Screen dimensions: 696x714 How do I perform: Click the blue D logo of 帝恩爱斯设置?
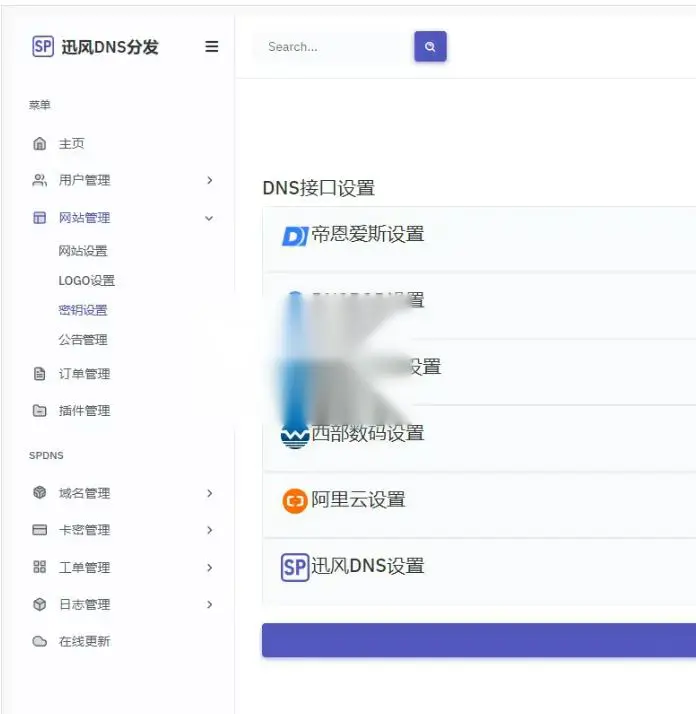[x=295, y=236]
